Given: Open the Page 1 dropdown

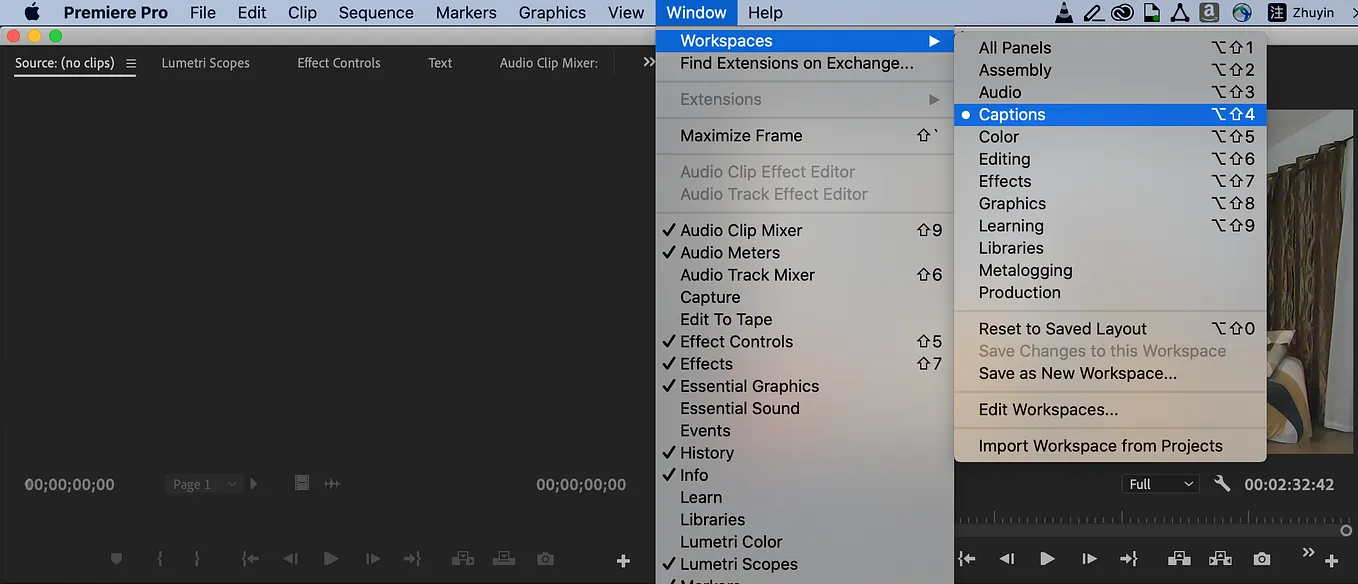Looking at the screenshot, I should click(x=204, y=484).
